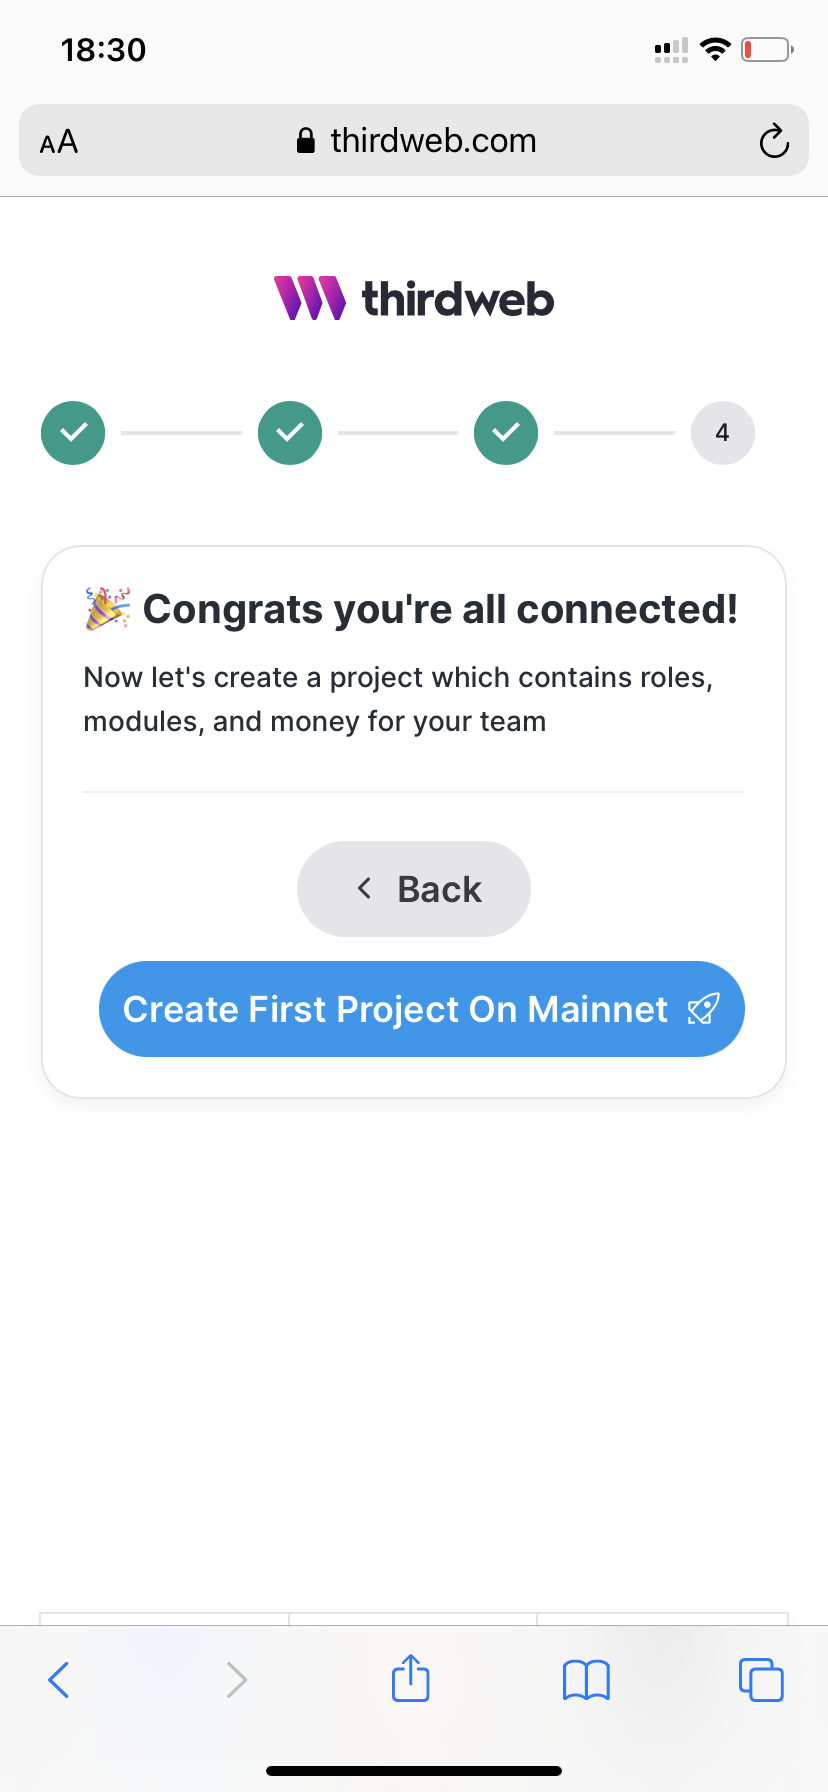Click the rocket icon on the mainnet button
The width and height of the screenshot is (828, 1792).
[703, 1009]
